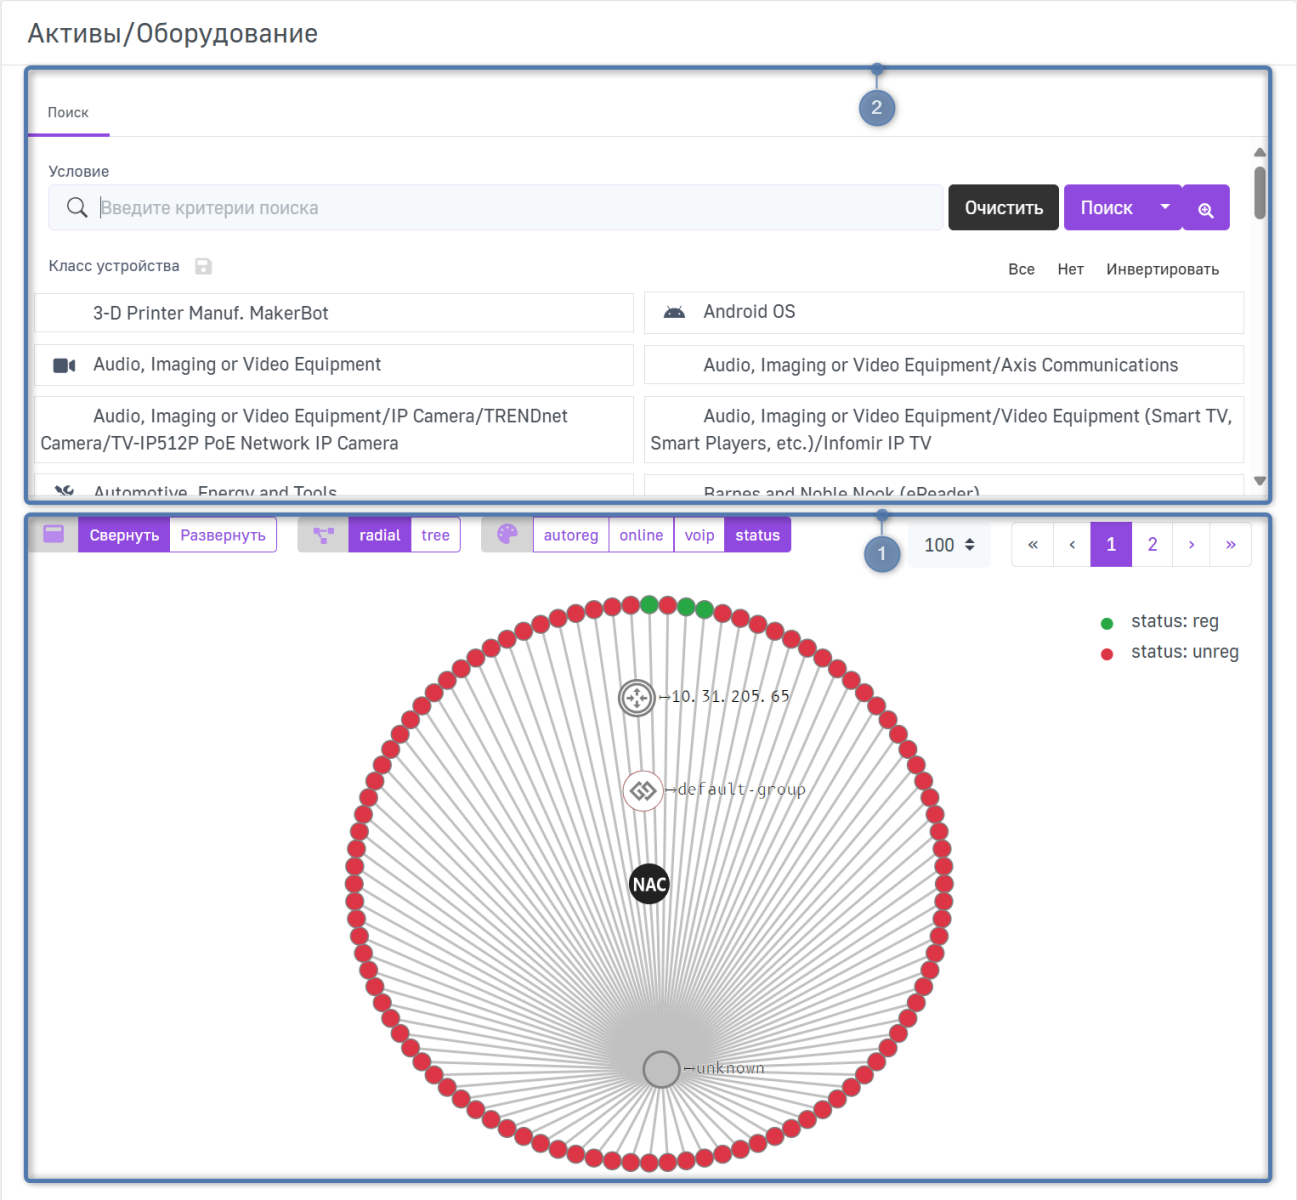Go to page 2
Viewport: 1297px width, 1200px height.
click(x=1152, y=545)
